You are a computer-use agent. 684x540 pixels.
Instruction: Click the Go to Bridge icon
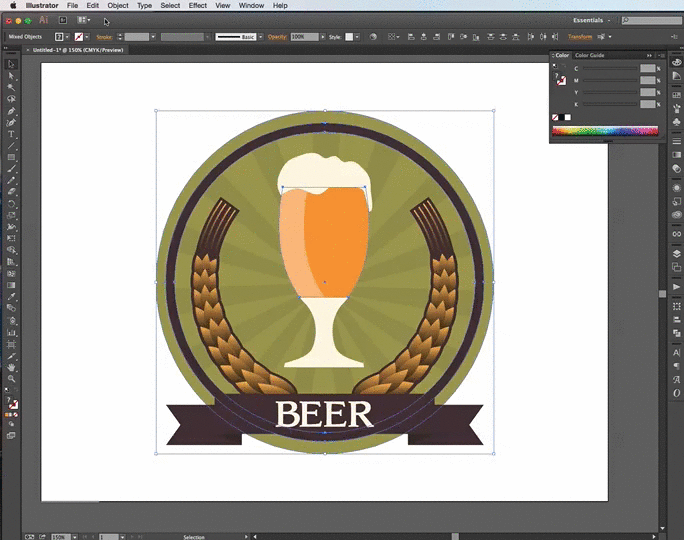pyautogui.click(x=63, y=20)
